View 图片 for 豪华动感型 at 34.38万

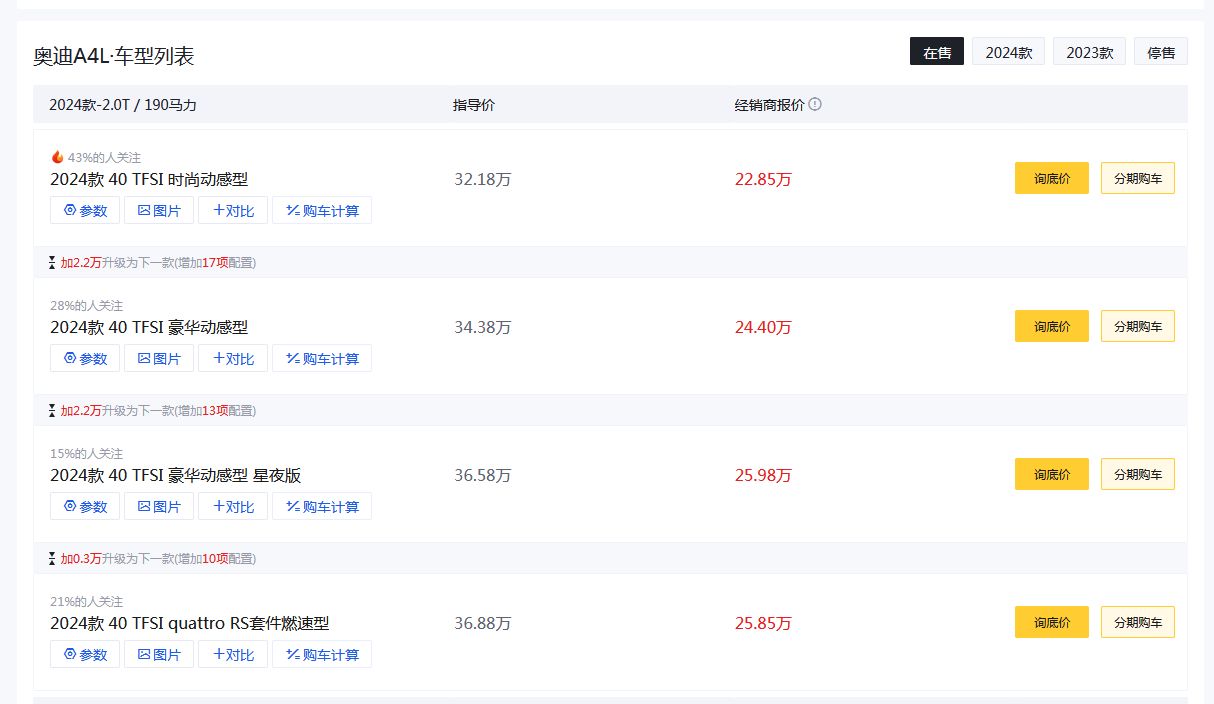tap(159, 358)
